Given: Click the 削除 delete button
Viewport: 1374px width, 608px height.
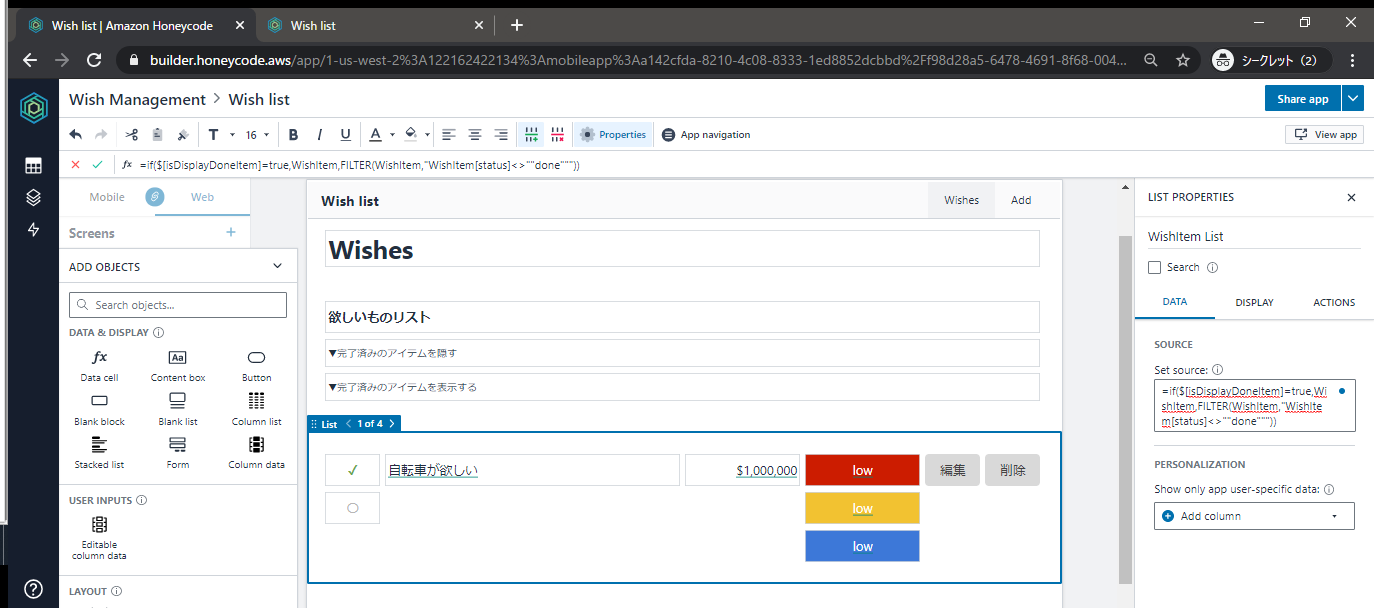Looking at the screenshot, I should [1012, 470].
